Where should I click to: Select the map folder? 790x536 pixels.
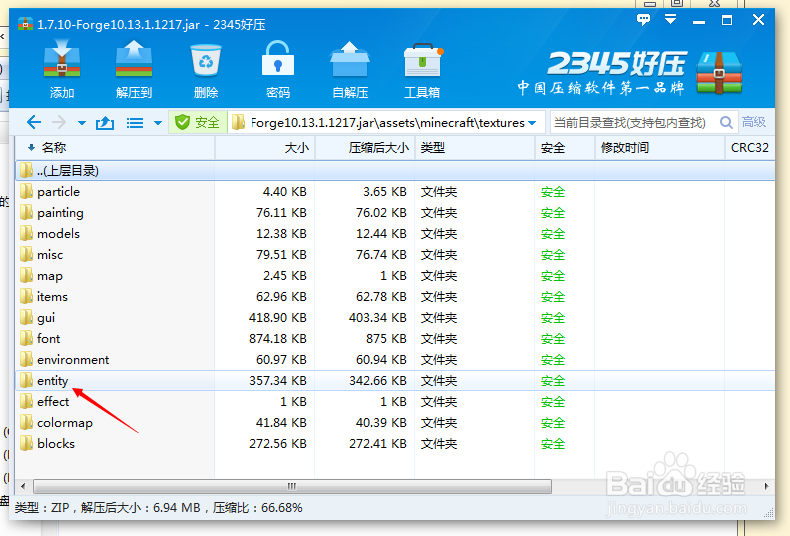tap(395, 276)
